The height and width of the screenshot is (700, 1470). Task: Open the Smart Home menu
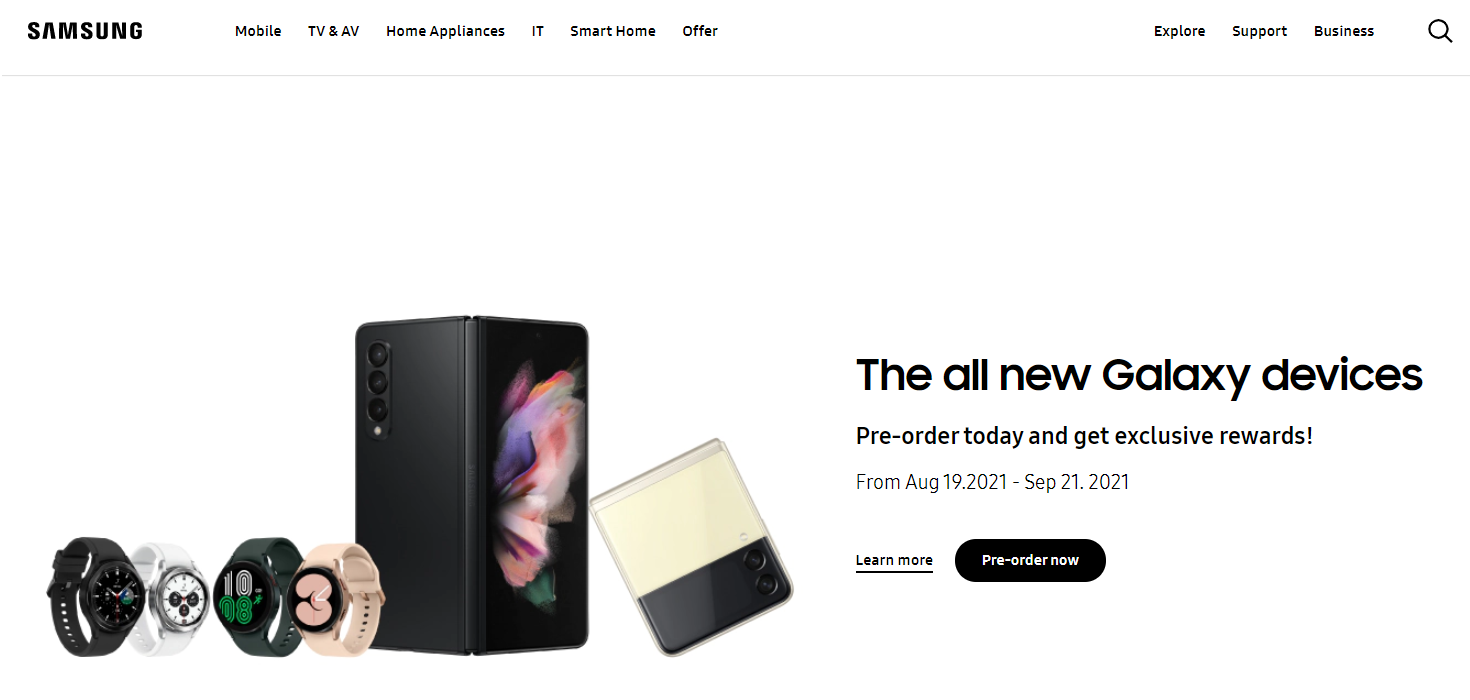(x=613, y=31)
